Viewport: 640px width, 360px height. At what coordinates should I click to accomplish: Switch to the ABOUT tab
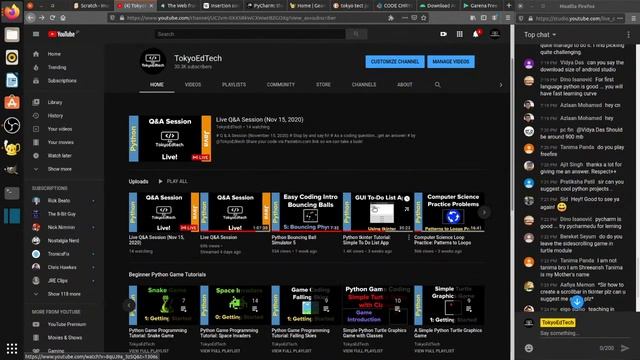coord(404,84)
